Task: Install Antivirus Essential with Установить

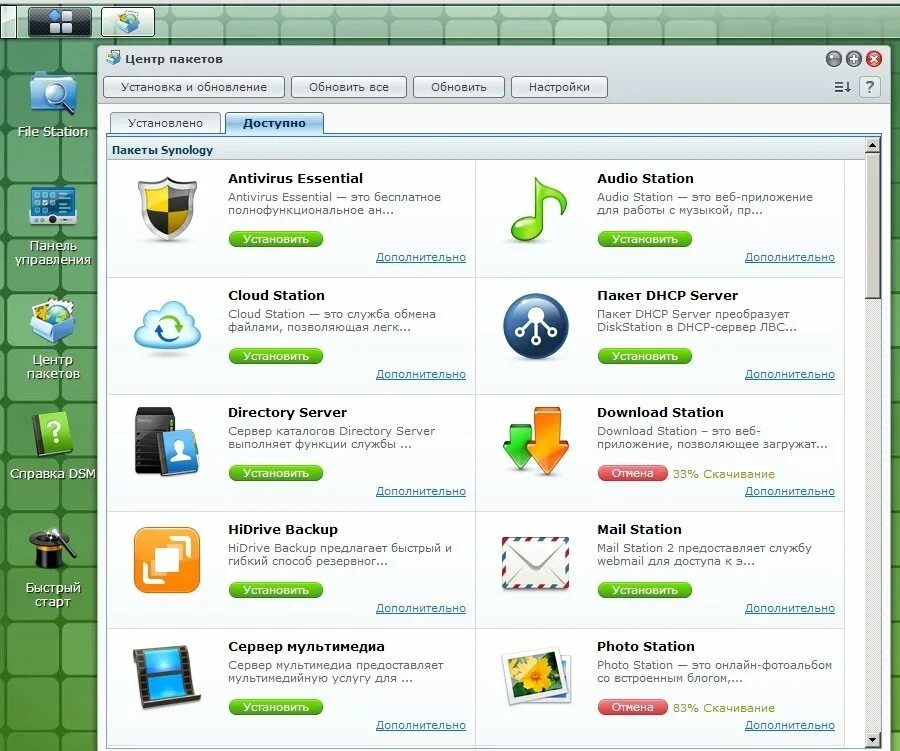Action: coord(276,239)
